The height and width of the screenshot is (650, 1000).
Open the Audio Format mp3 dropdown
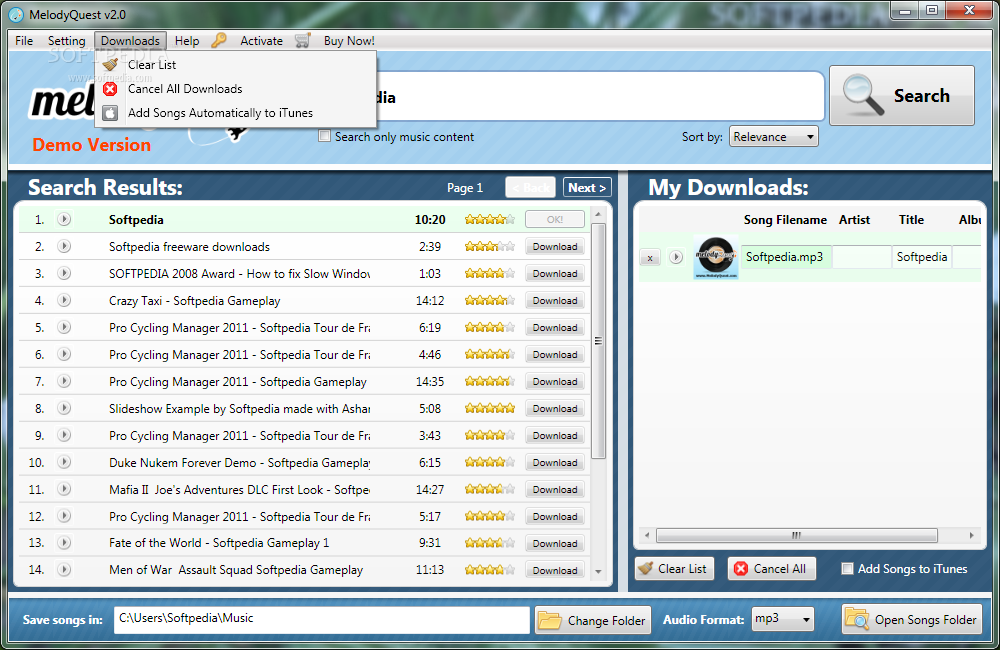click(783, 619)
